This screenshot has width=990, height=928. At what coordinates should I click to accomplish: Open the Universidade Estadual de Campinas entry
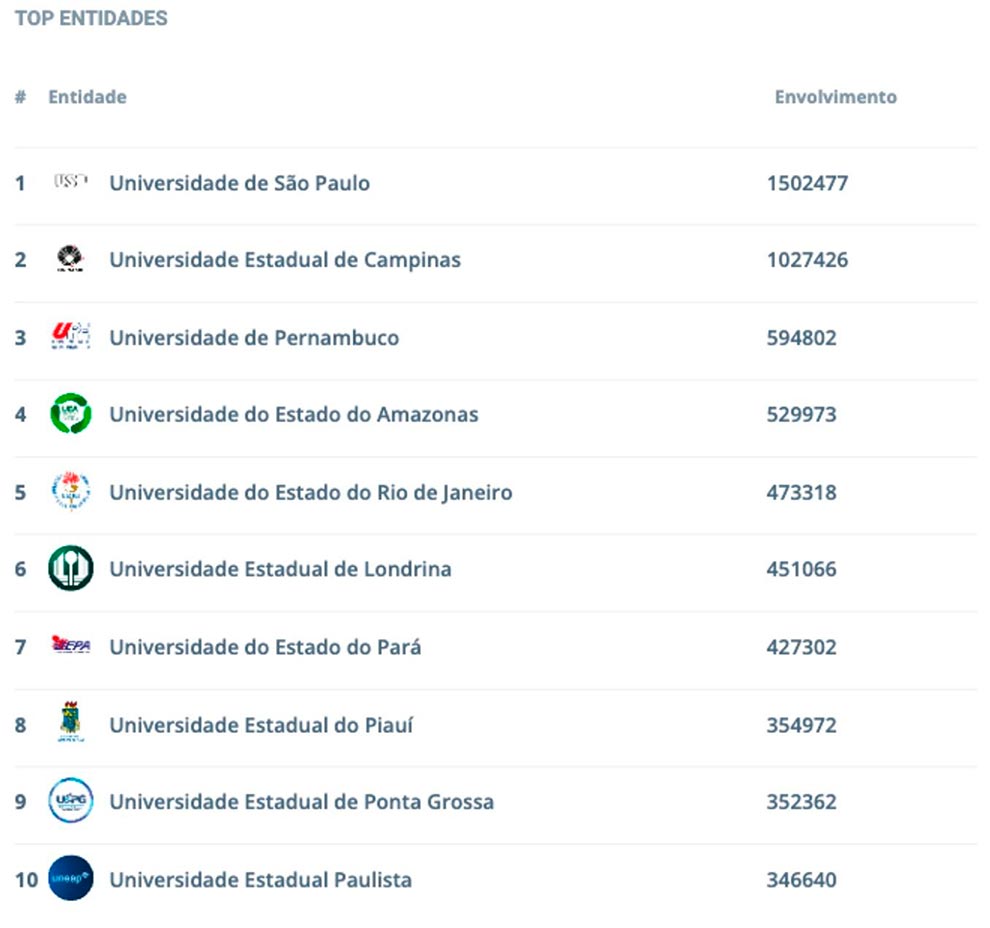pyautogui.click(x=285, y=260)
